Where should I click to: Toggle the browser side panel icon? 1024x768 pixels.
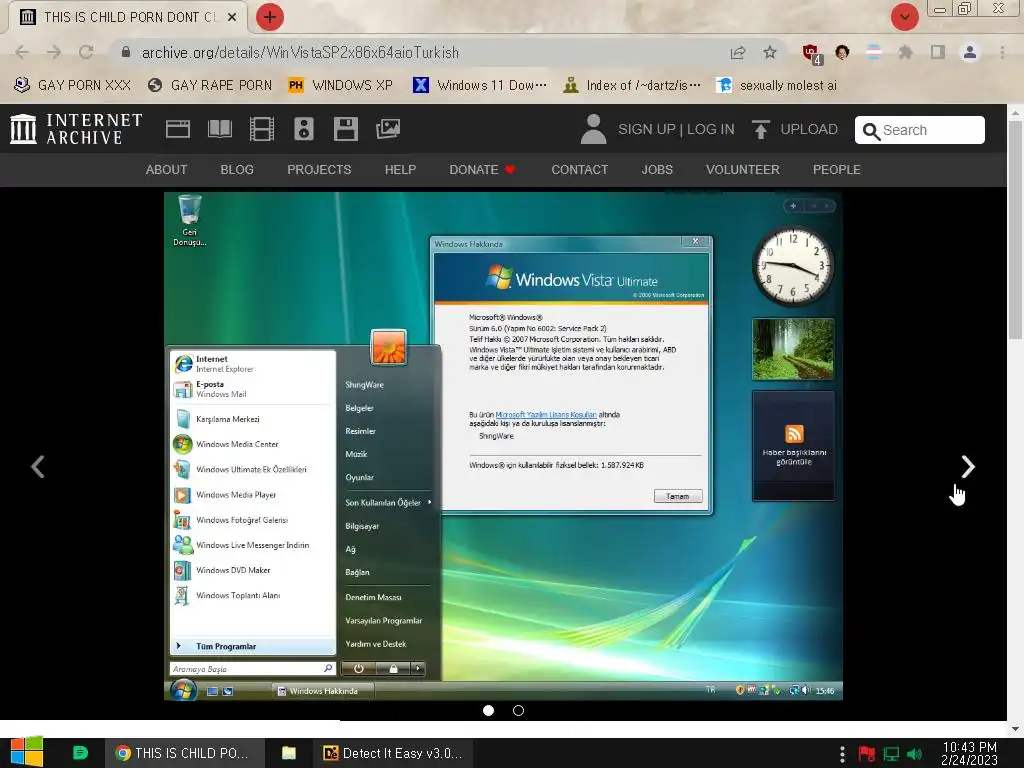point(938,52)
